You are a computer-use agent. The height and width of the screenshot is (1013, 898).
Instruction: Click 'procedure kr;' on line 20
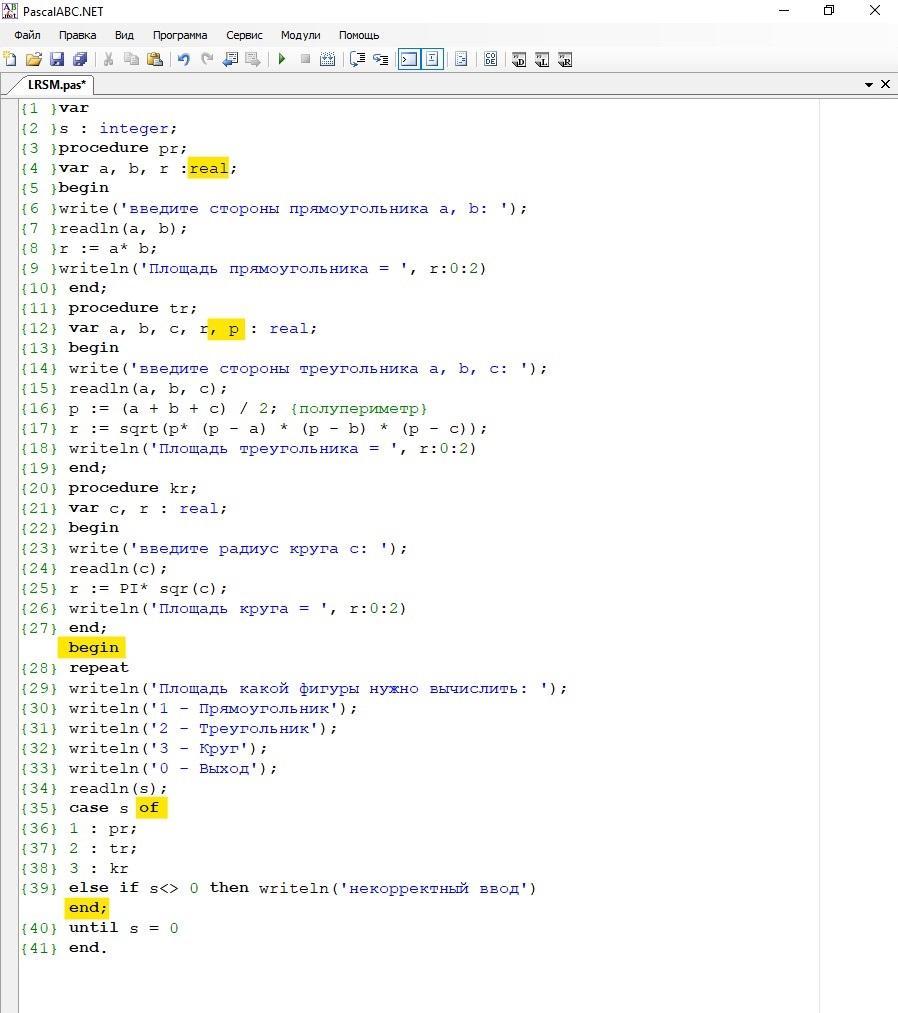click(x=132, y=488)
